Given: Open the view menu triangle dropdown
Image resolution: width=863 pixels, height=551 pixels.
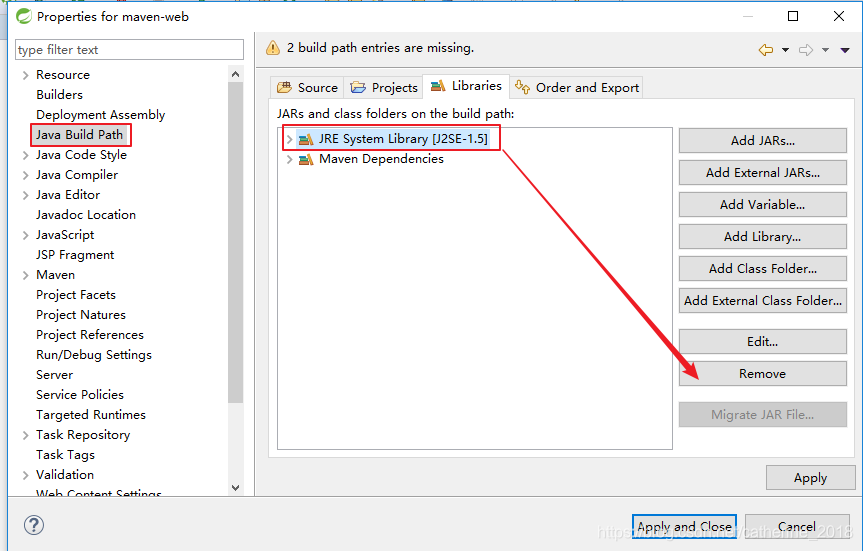Looking at the screenshot, I should (x=845, y=50).
